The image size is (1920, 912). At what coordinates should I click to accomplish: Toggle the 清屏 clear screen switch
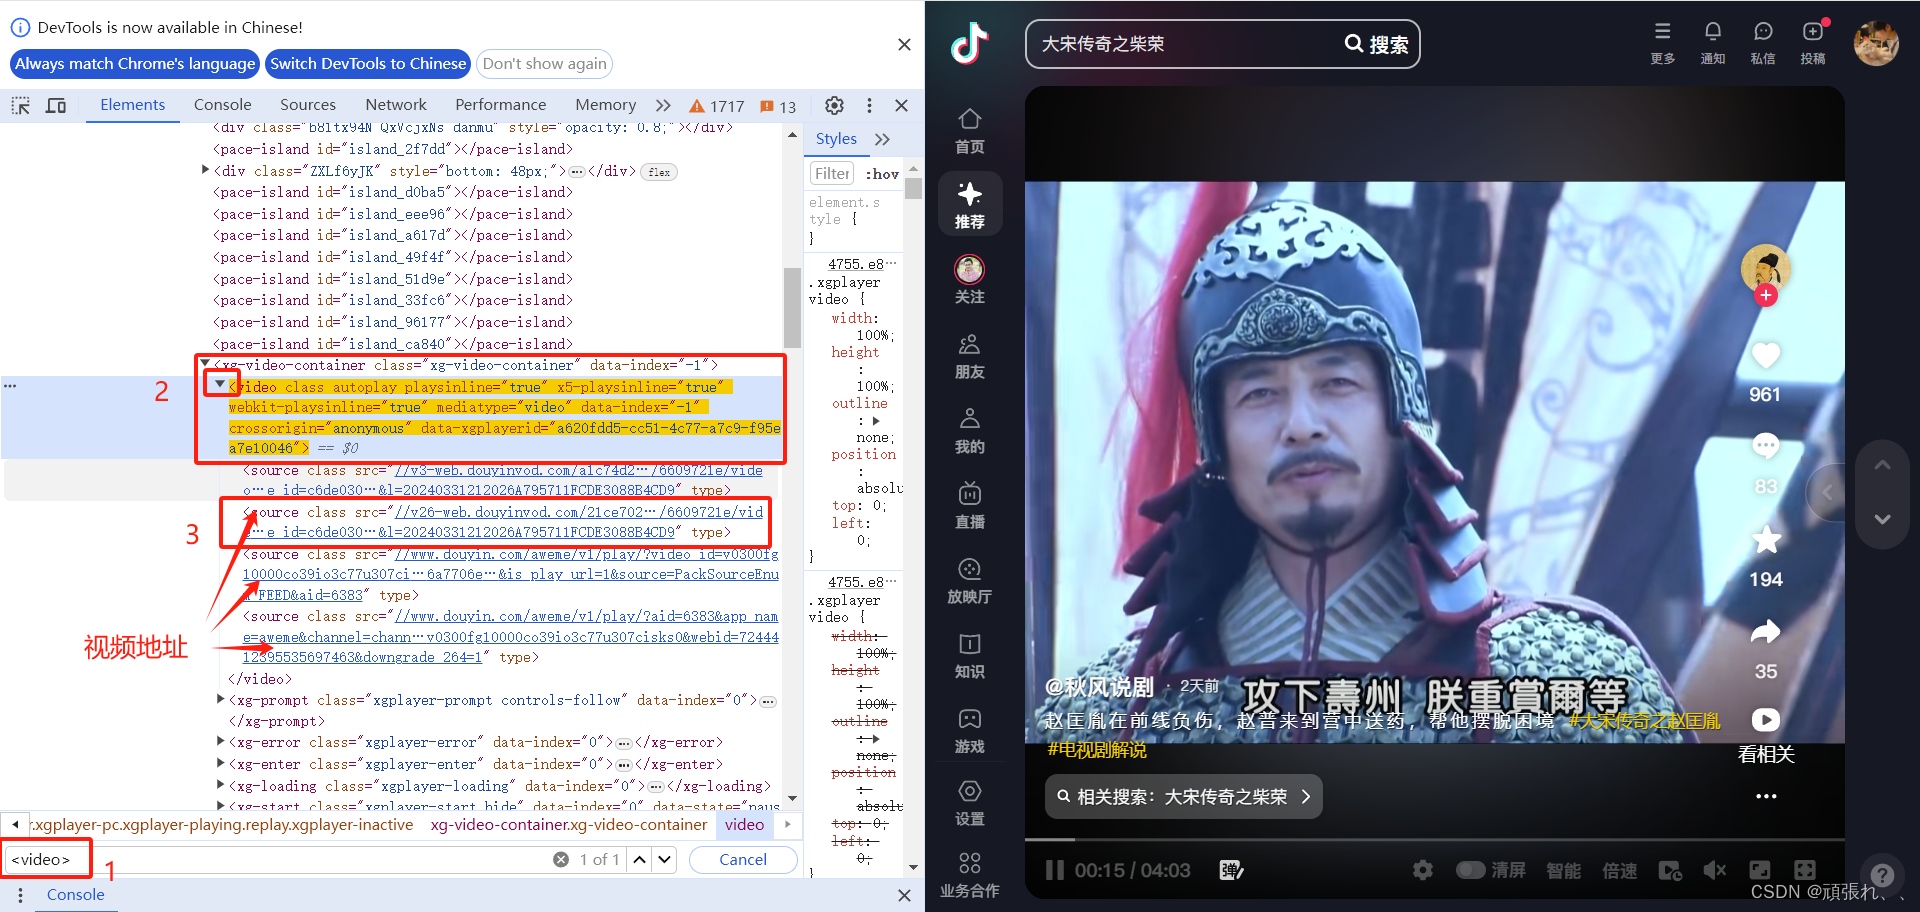coord(1471,870)
